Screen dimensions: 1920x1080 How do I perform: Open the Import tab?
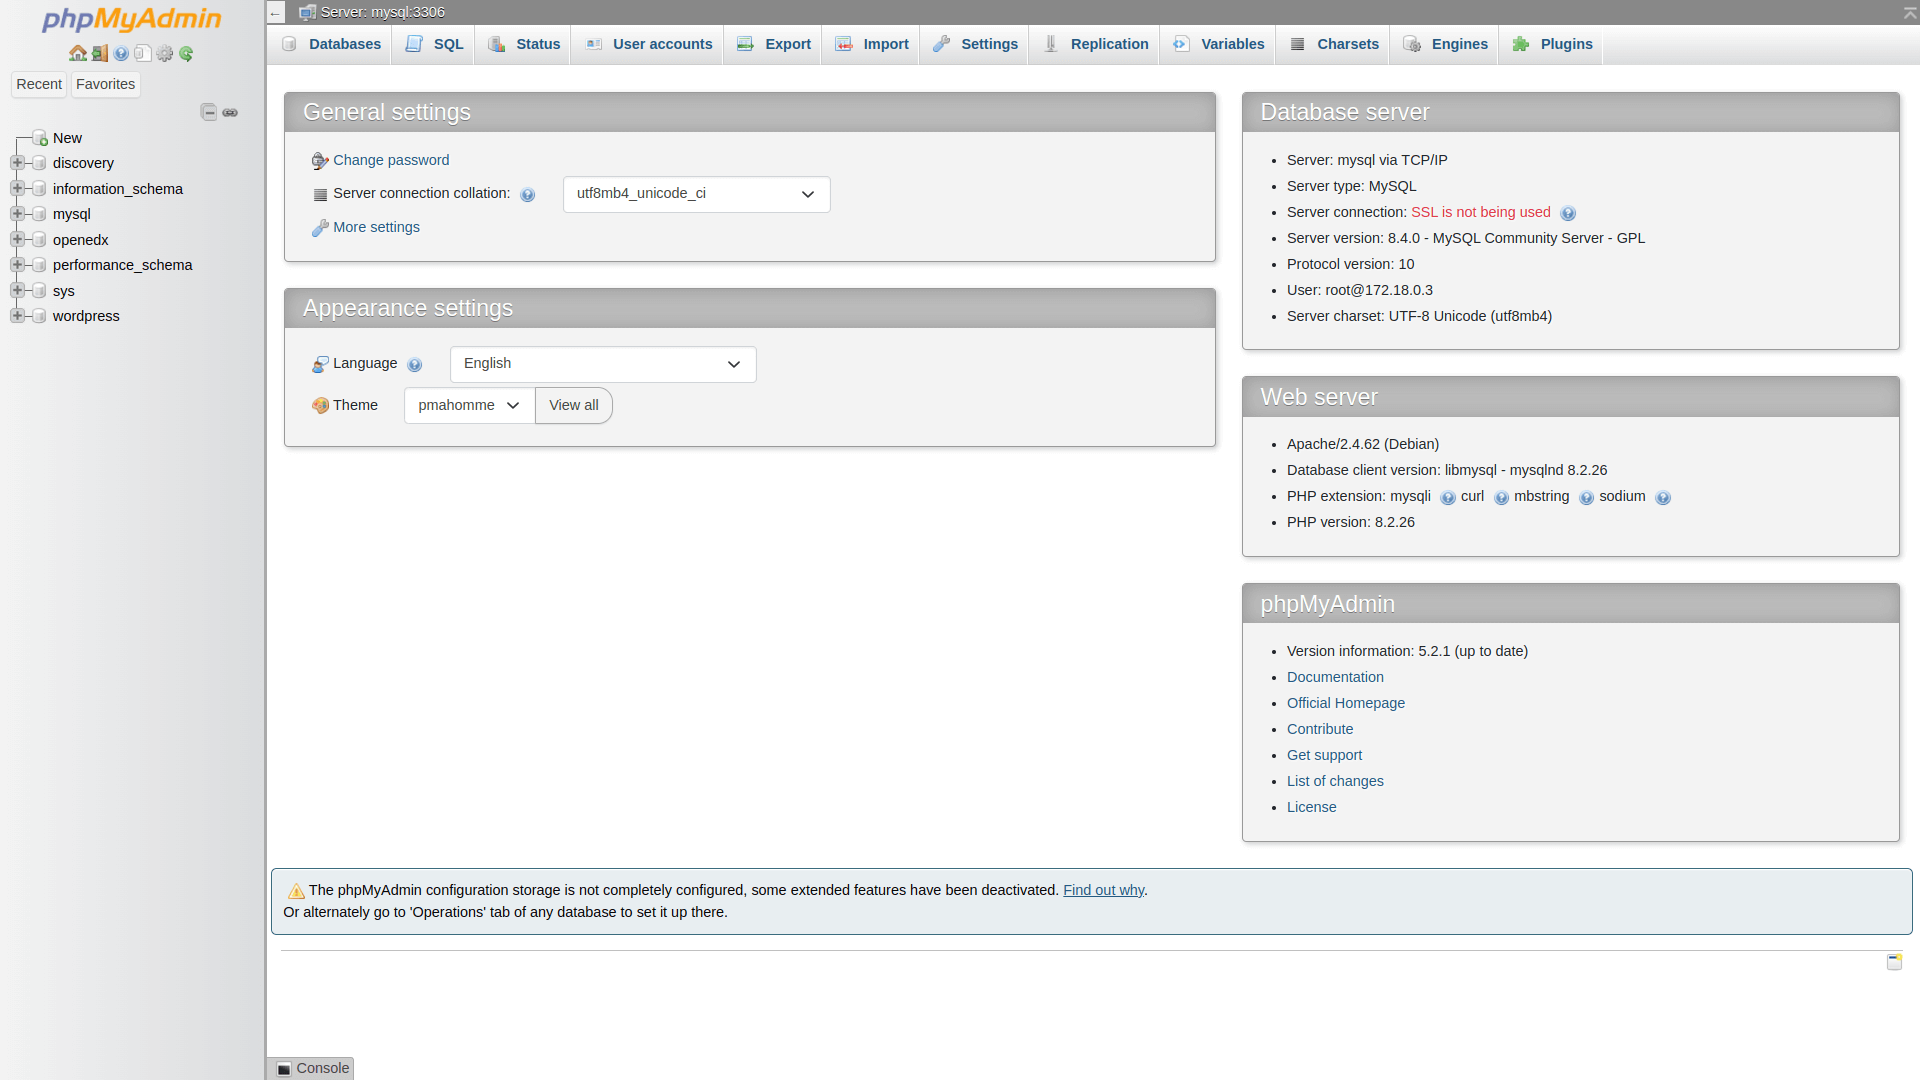pyautogui.click(x=871, y=44)
